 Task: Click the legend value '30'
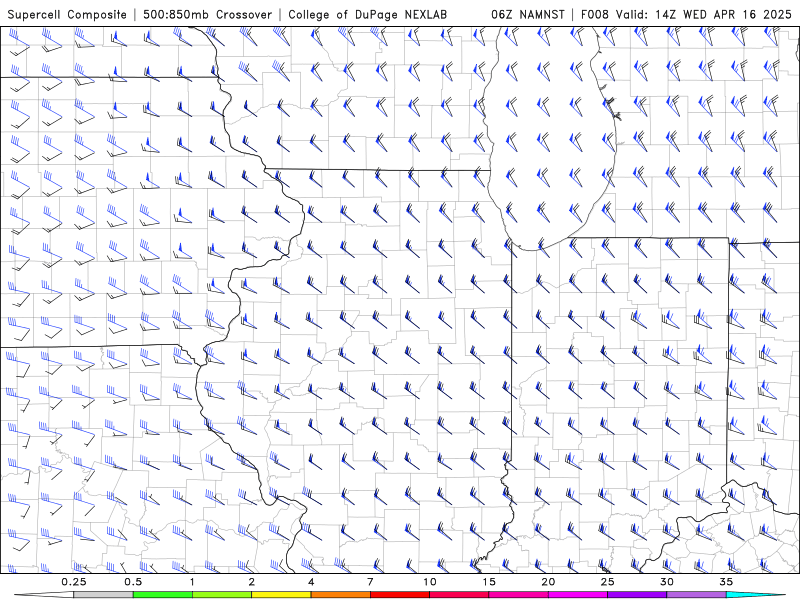[x=667, y=582]
